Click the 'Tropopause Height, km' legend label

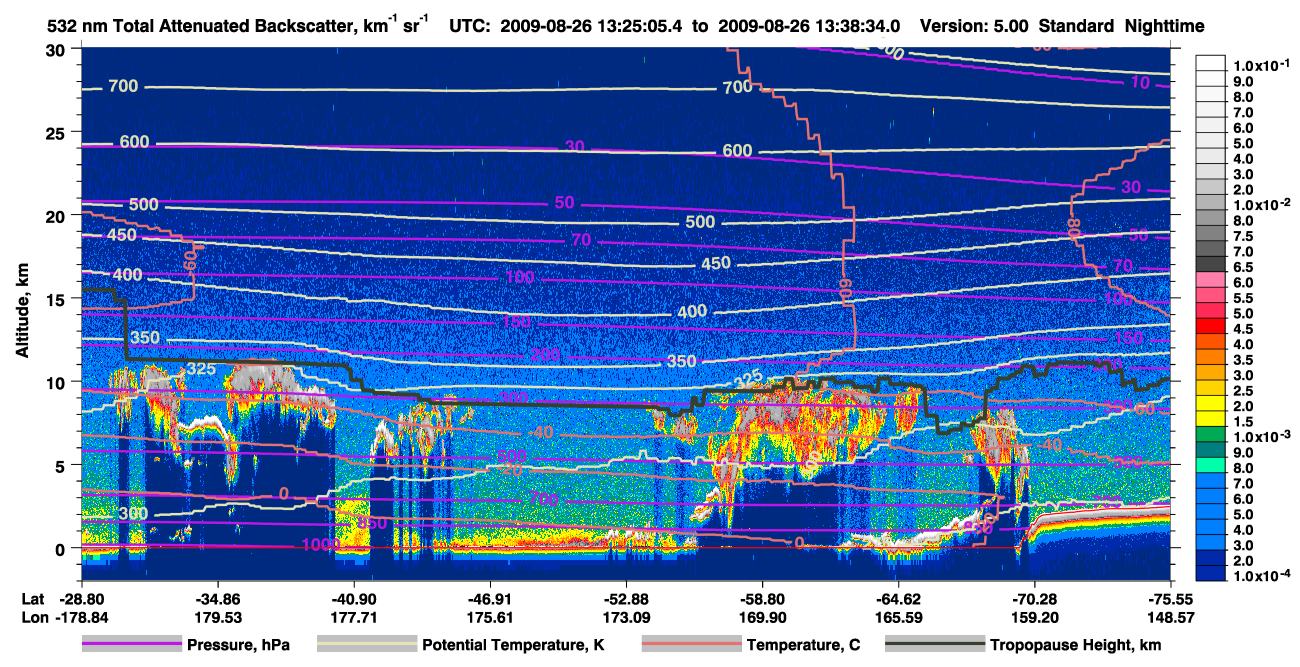tap(1076, 645)
